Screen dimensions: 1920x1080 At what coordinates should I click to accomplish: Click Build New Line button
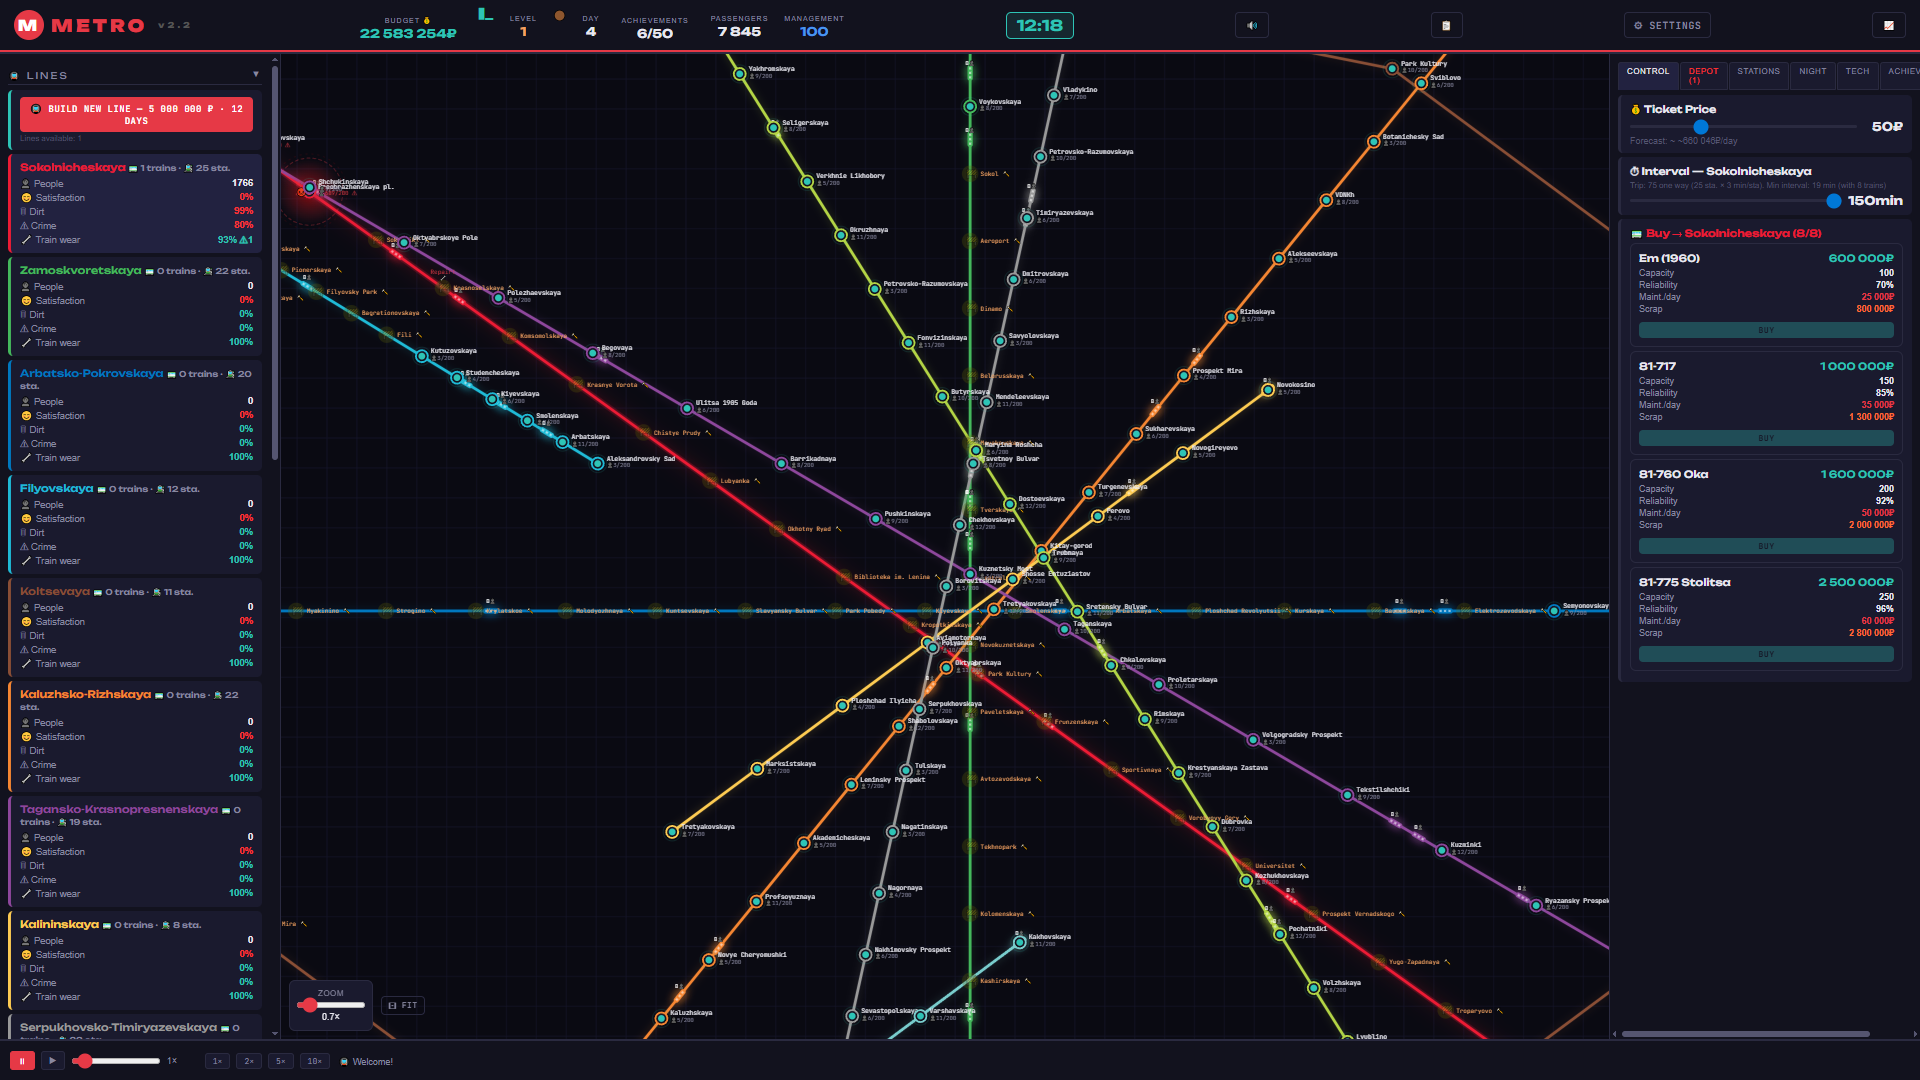click(x=136, y=115)
